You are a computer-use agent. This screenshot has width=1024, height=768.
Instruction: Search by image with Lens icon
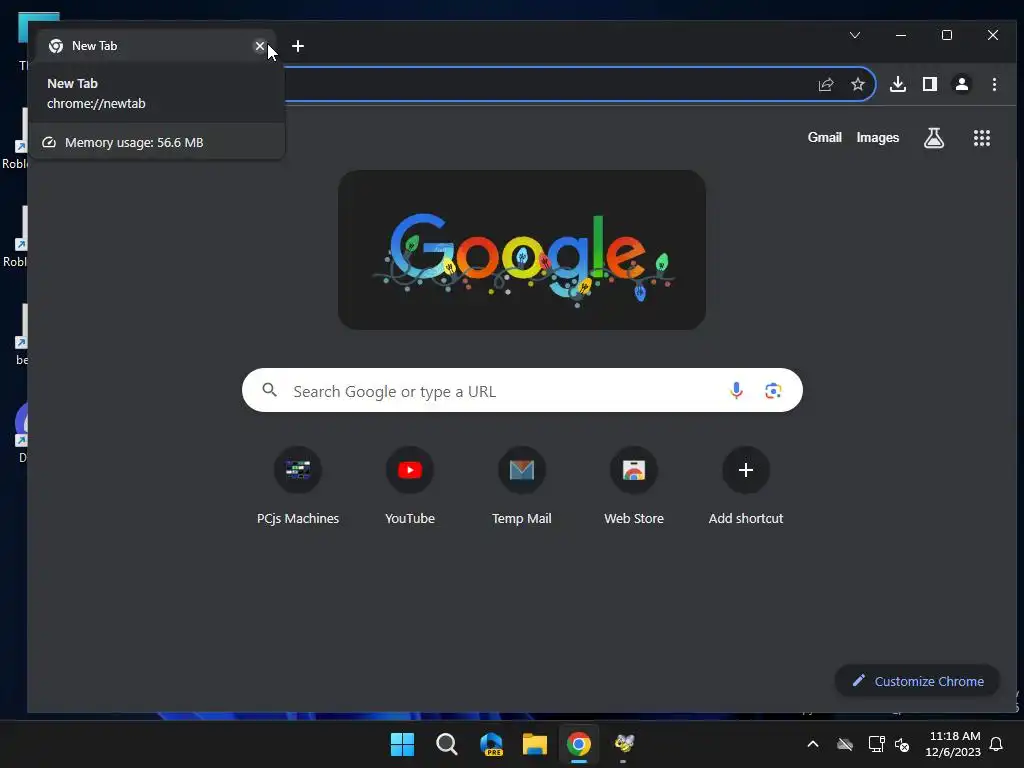click(773, 391)
